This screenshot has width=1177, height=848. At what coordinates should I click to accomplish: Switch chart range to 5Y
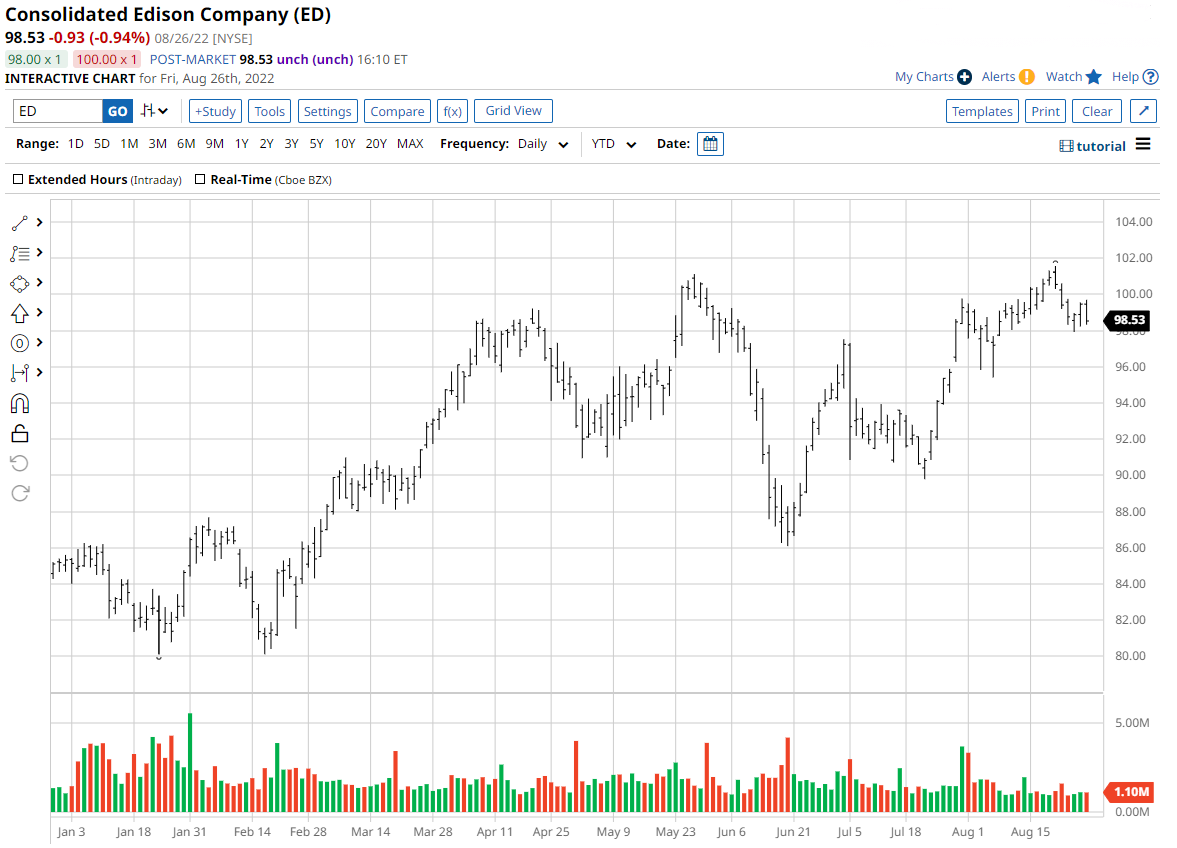[x=315, y=144]
